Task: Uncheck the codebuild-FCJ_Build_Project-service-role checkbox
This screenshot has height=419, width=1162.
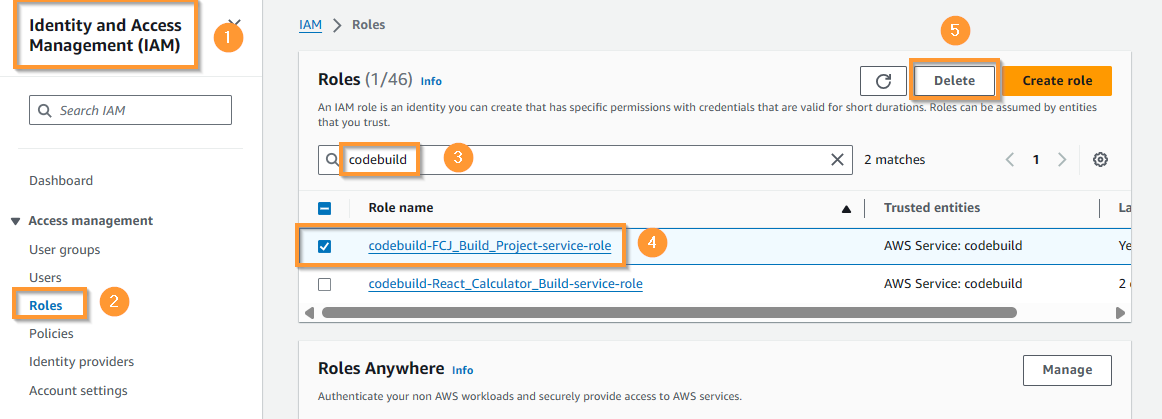Action: tap(325, 246)
